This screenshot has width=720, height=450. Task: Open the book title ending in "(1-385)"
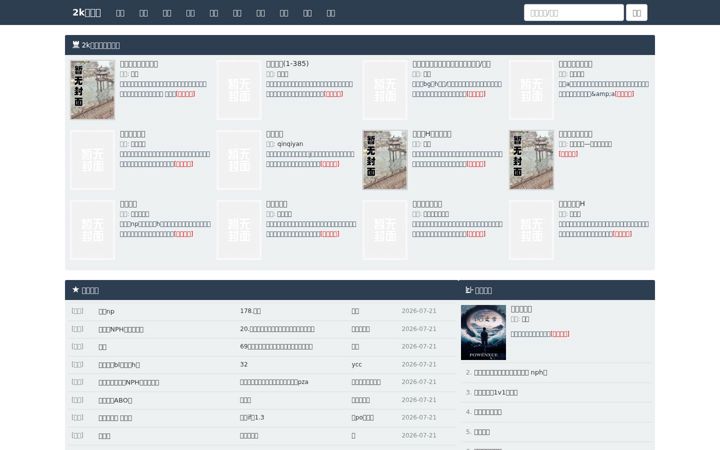[287, 64]
